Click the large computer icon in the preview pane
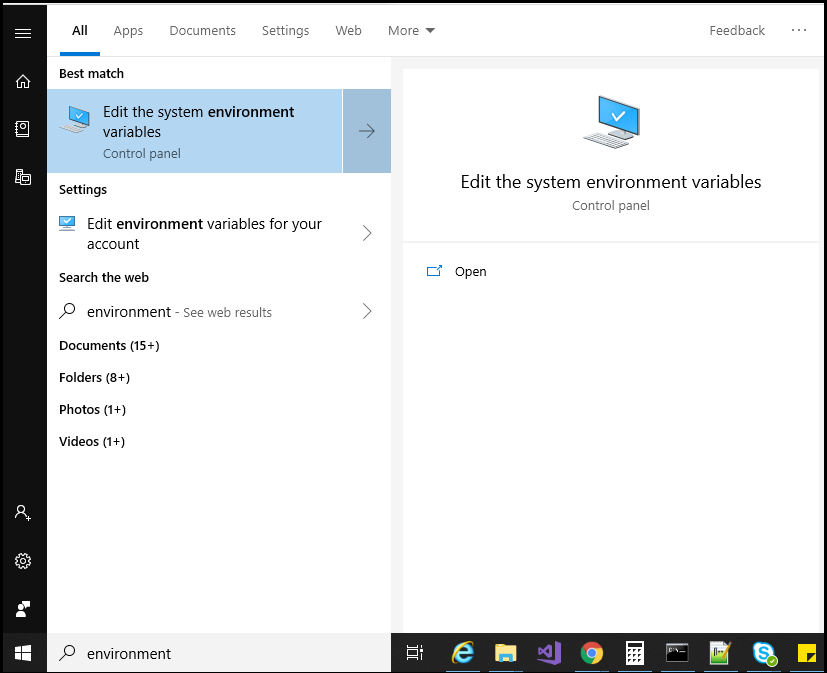Screen dimensions: 827x673 pyautogui.click(x=611, y=122)
